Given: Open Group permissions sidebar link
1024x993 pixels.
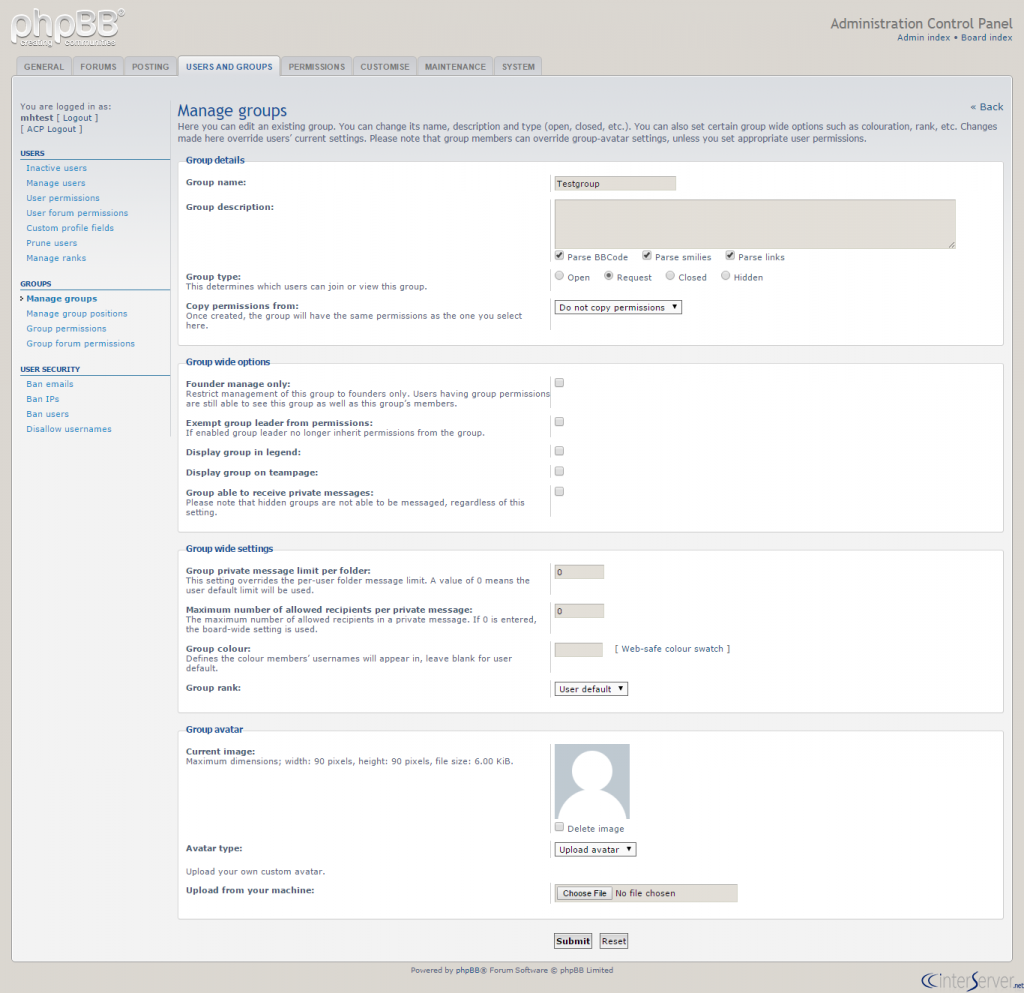Looking at the screenshot, I should coord(66,328).
